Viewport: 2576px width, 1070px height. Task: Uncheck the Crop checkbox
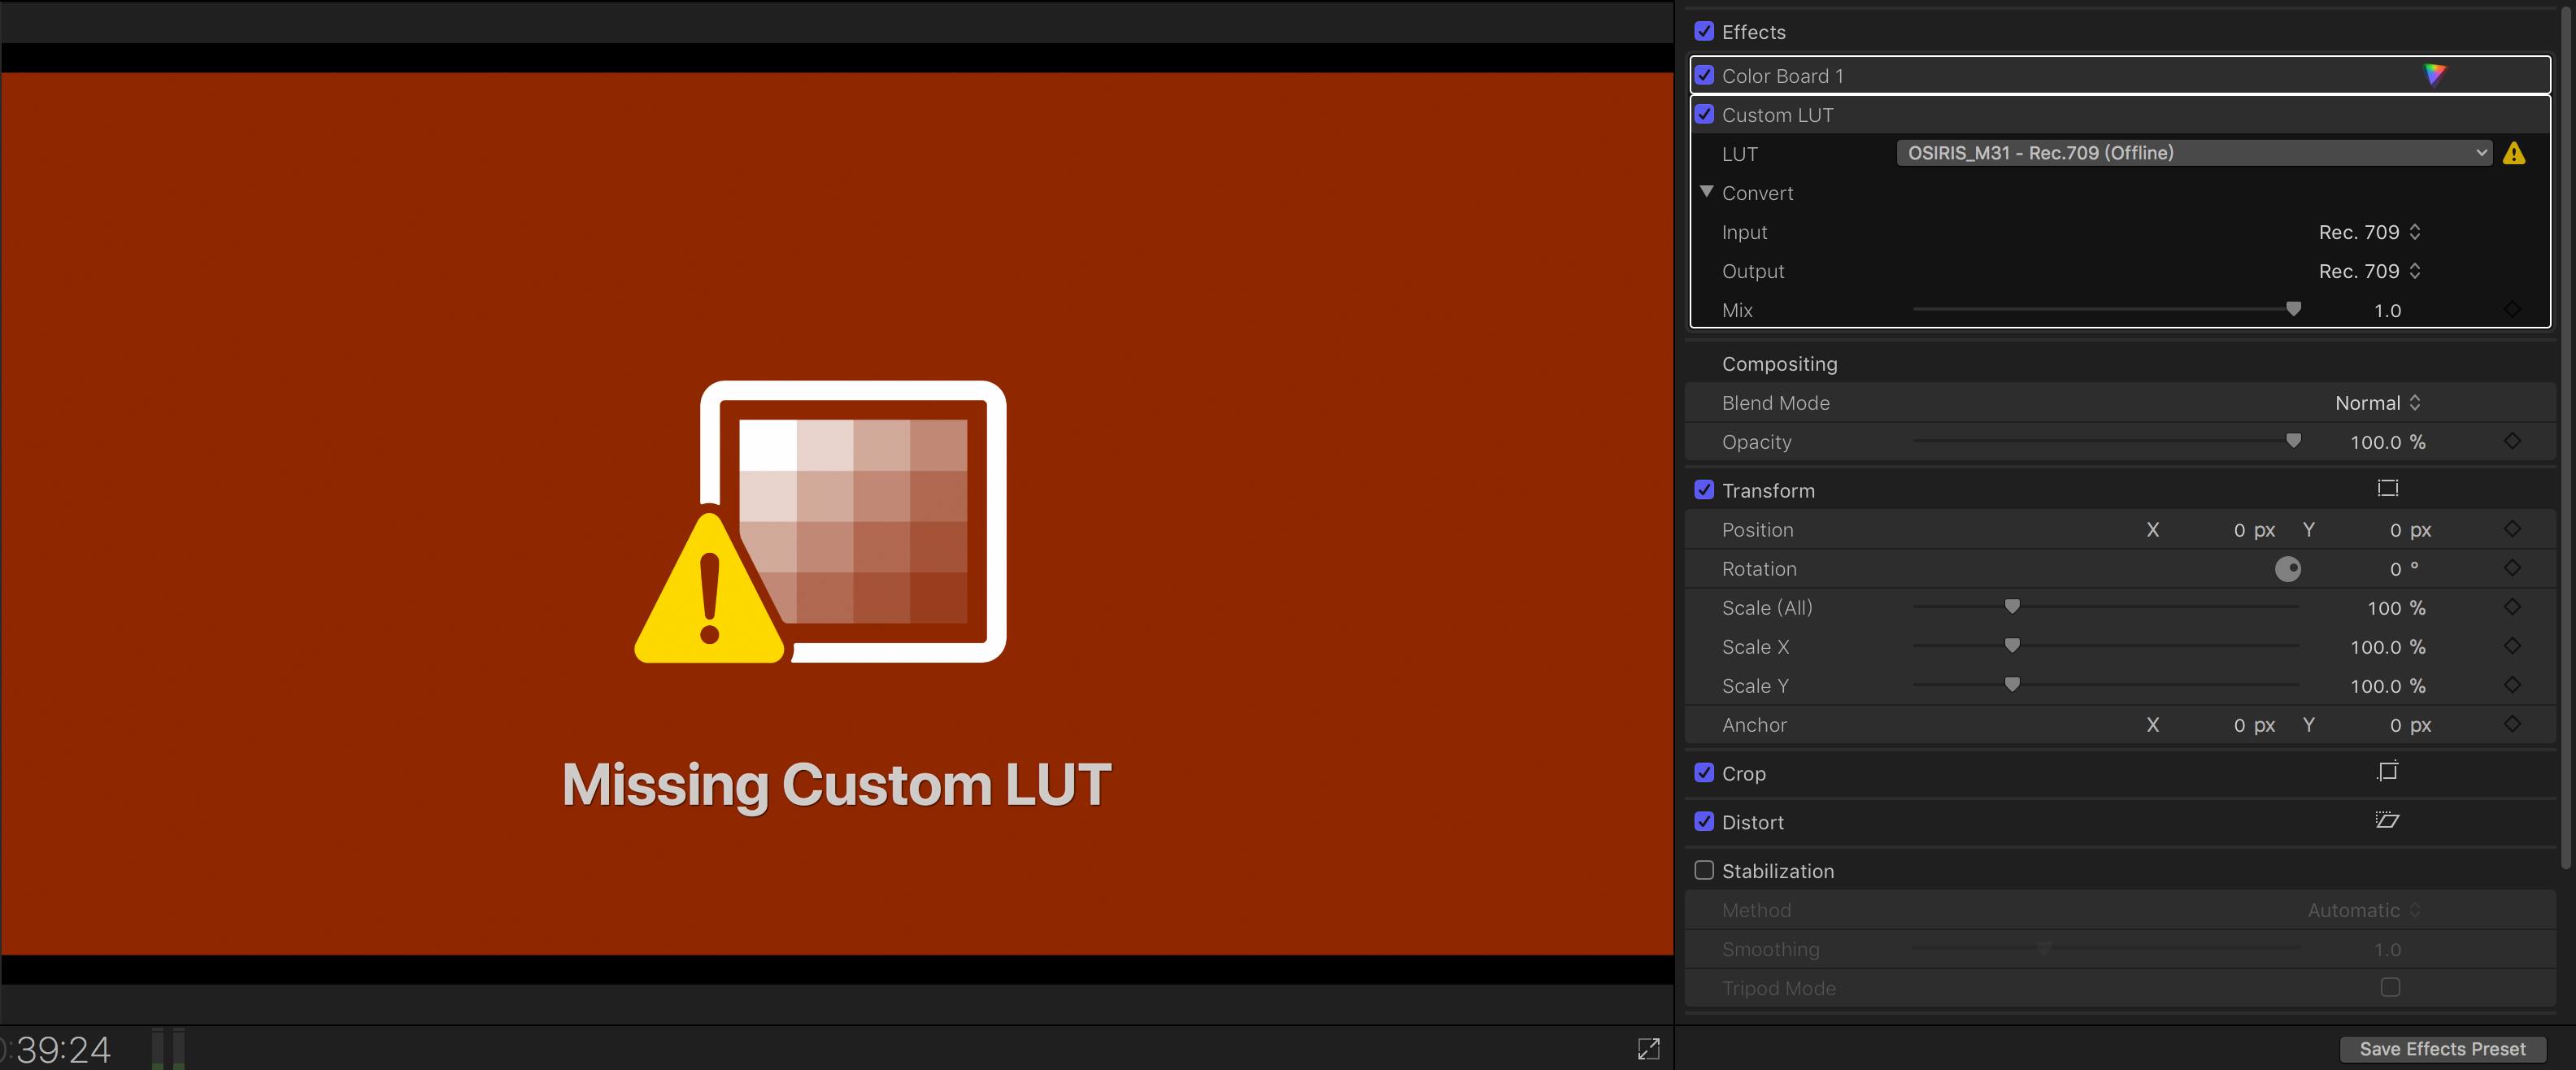[1704, 773]
